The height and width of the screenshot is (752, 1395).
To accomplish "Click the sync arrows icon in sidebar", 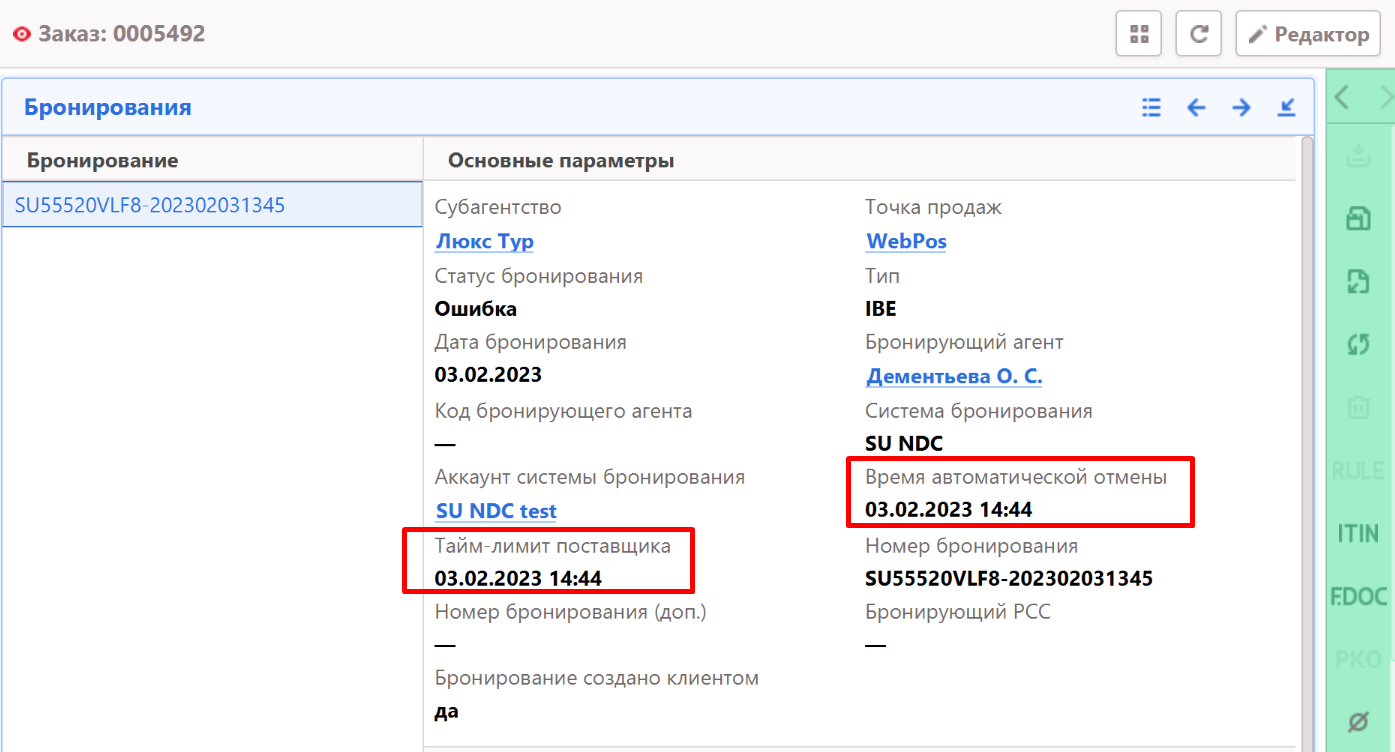I will (1358, 344).
